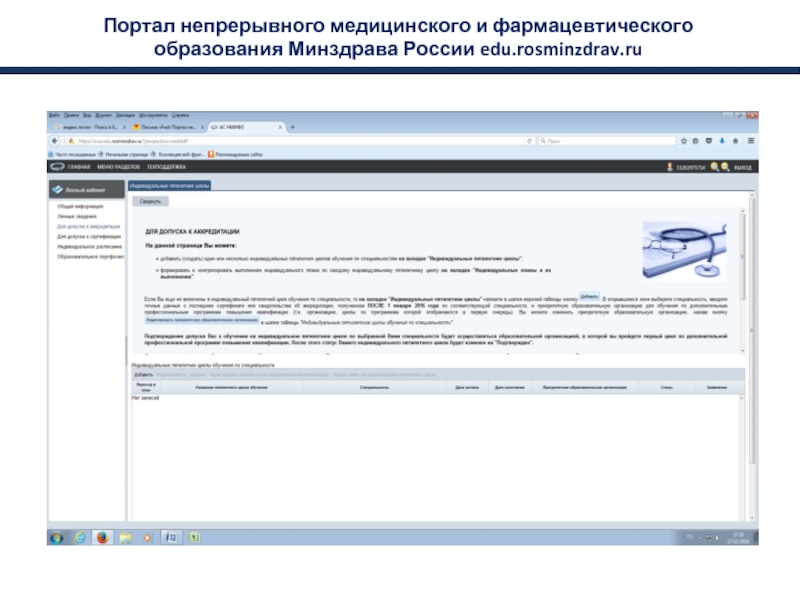Open the Вид menu
The height and width of the screenshot is (600, 800).
(x=87, y=115)
